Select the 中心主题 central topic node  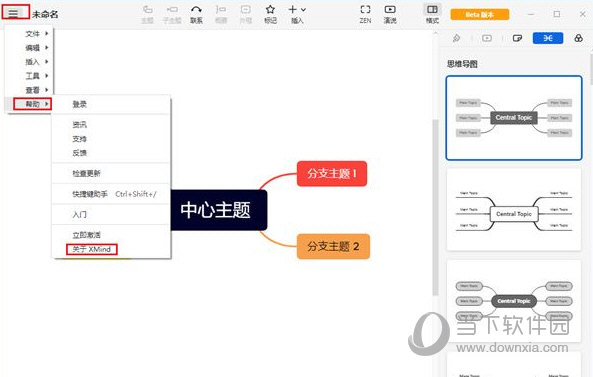(219, 210)
